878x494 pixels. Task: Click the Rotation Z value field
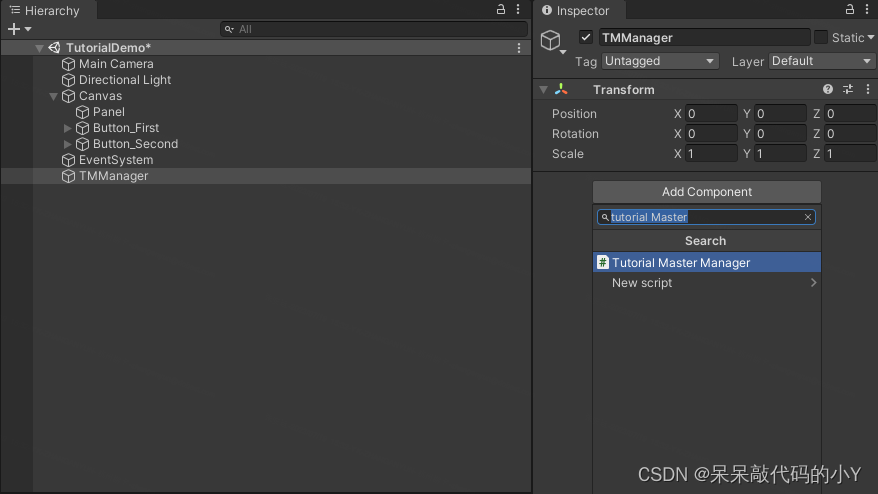click(850, 134)
